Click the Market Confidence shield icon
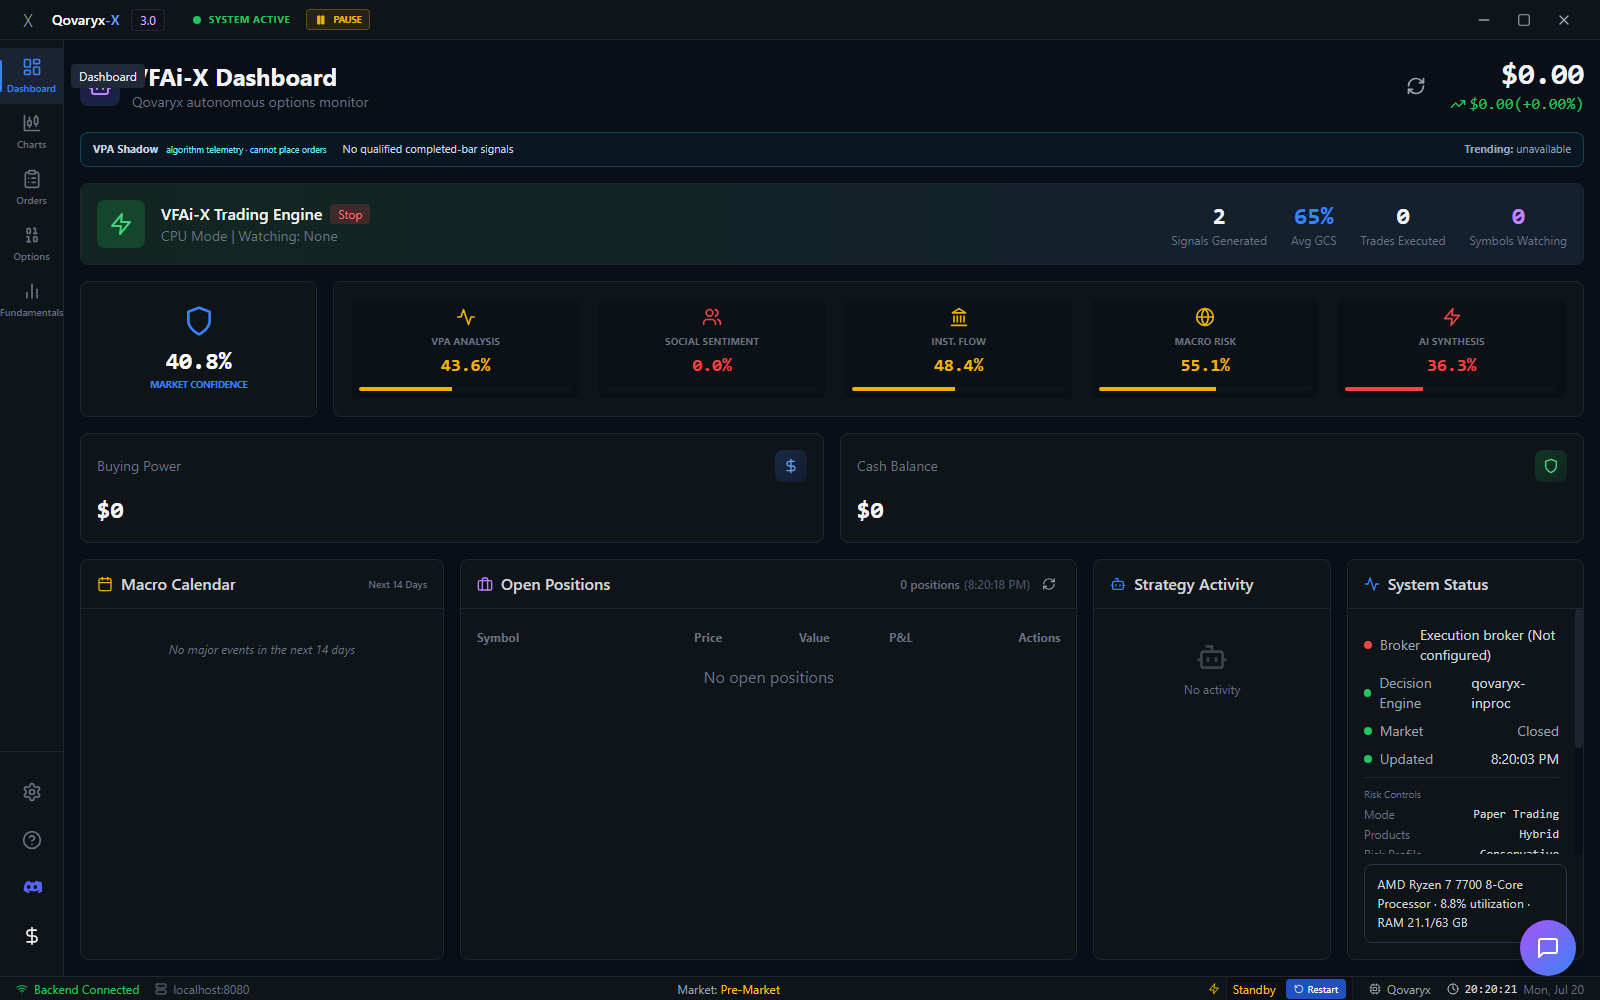 (199, 321)
